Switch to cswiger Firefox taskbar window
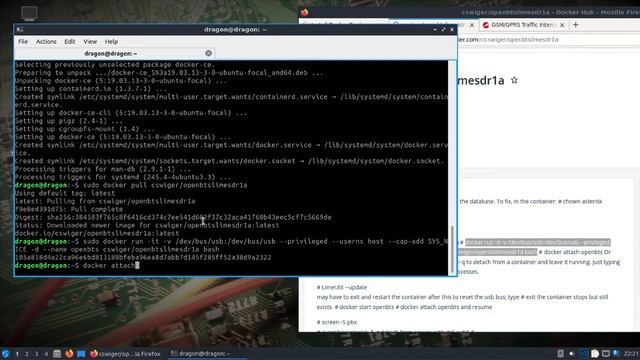The height and width of the screenshot is (360, 640). coord(126,353)
